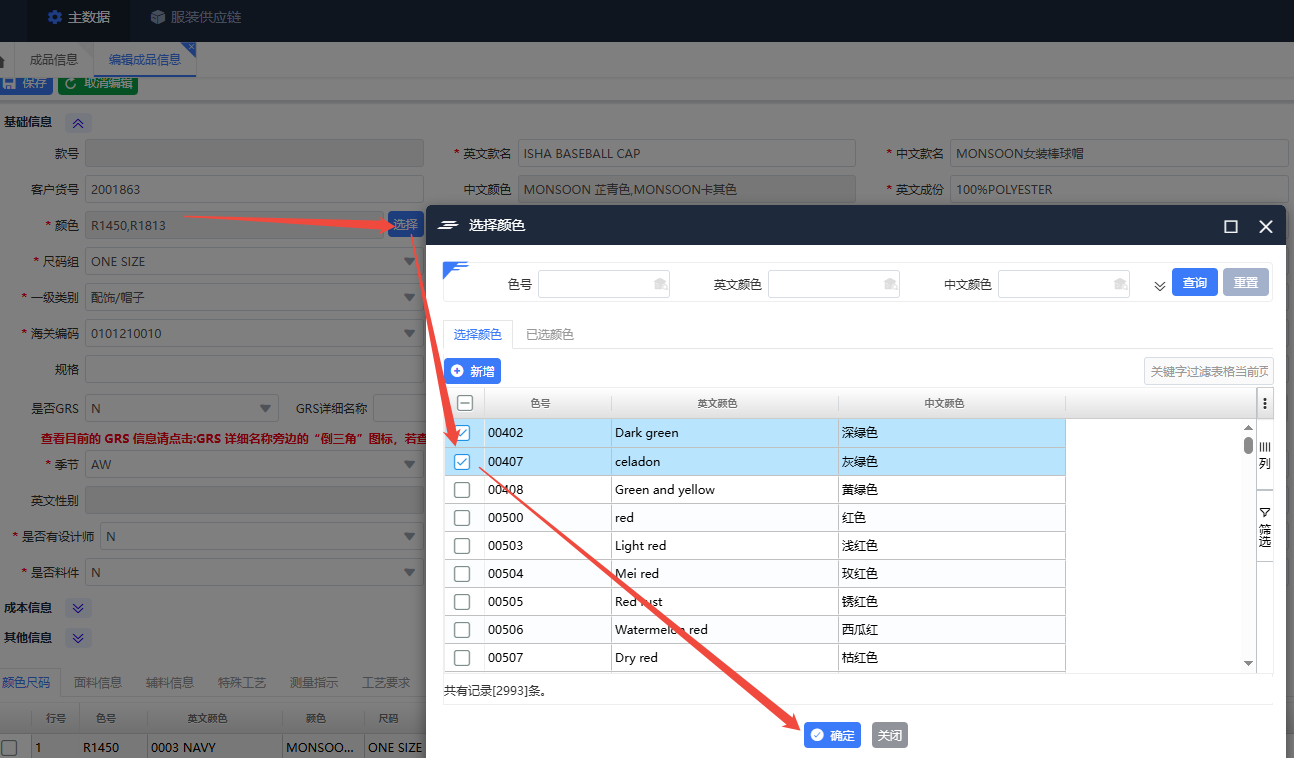The width and height of the screenshot is (1294, 758).
Task: Collapse the 基础信息 section
Action: [x=79, y=123]
